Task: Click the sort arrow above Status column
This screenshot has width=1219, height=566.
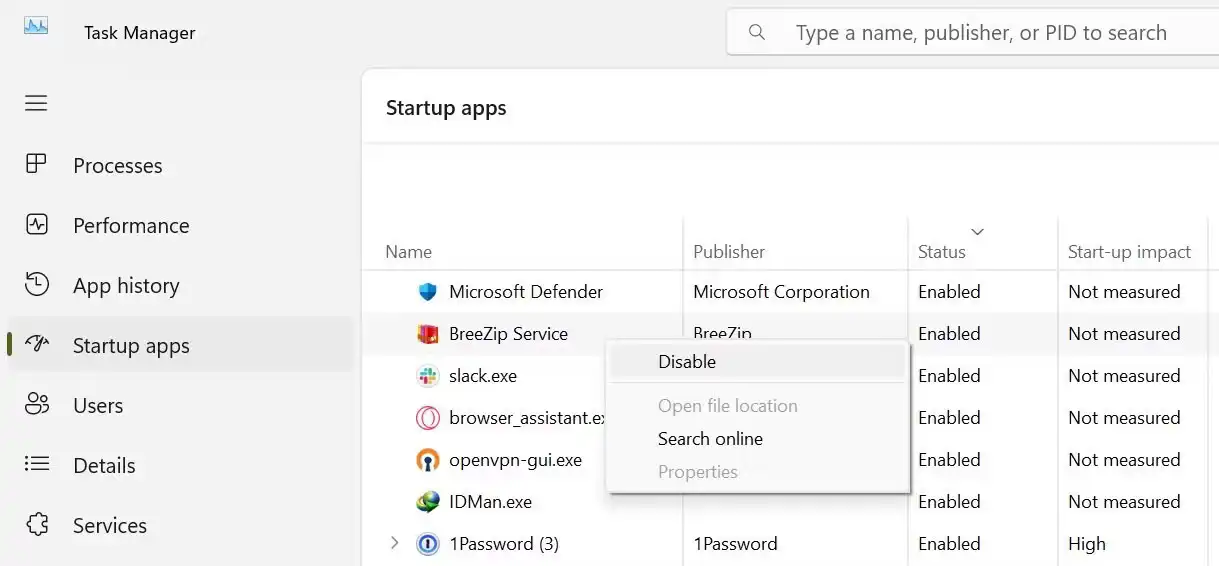Action: pos(977,232)
